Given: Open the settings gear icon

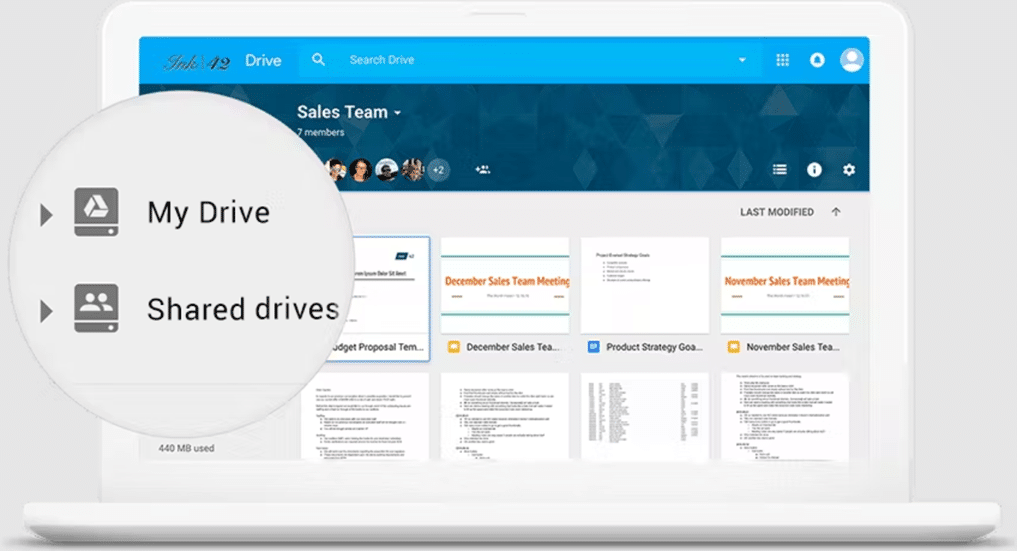Looking at the screenshot, I should point(849,170).
